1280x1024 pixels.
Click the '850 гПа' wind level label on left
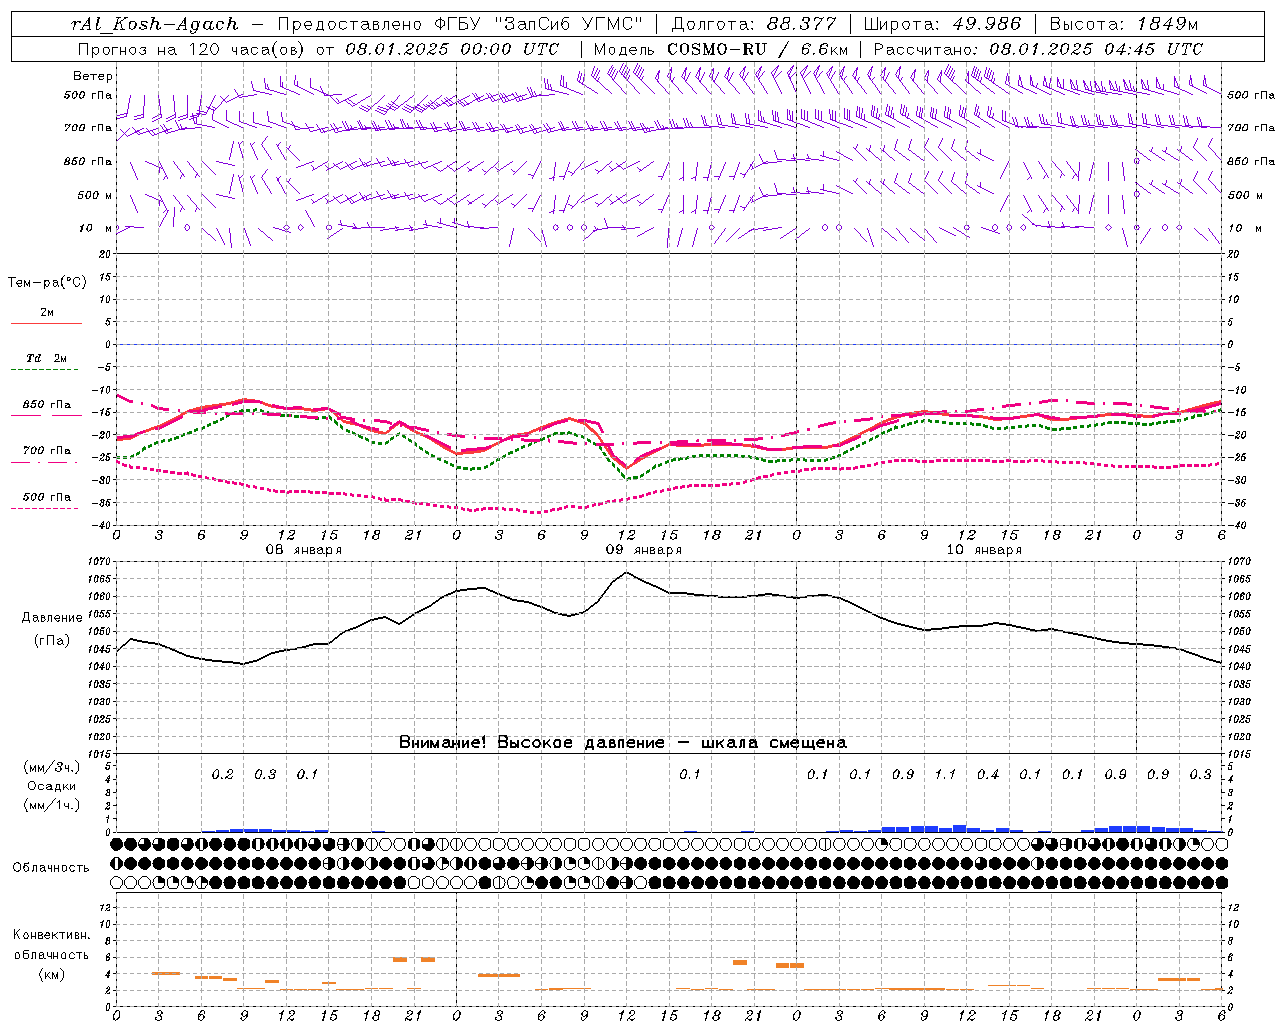[x=88, y=161]
